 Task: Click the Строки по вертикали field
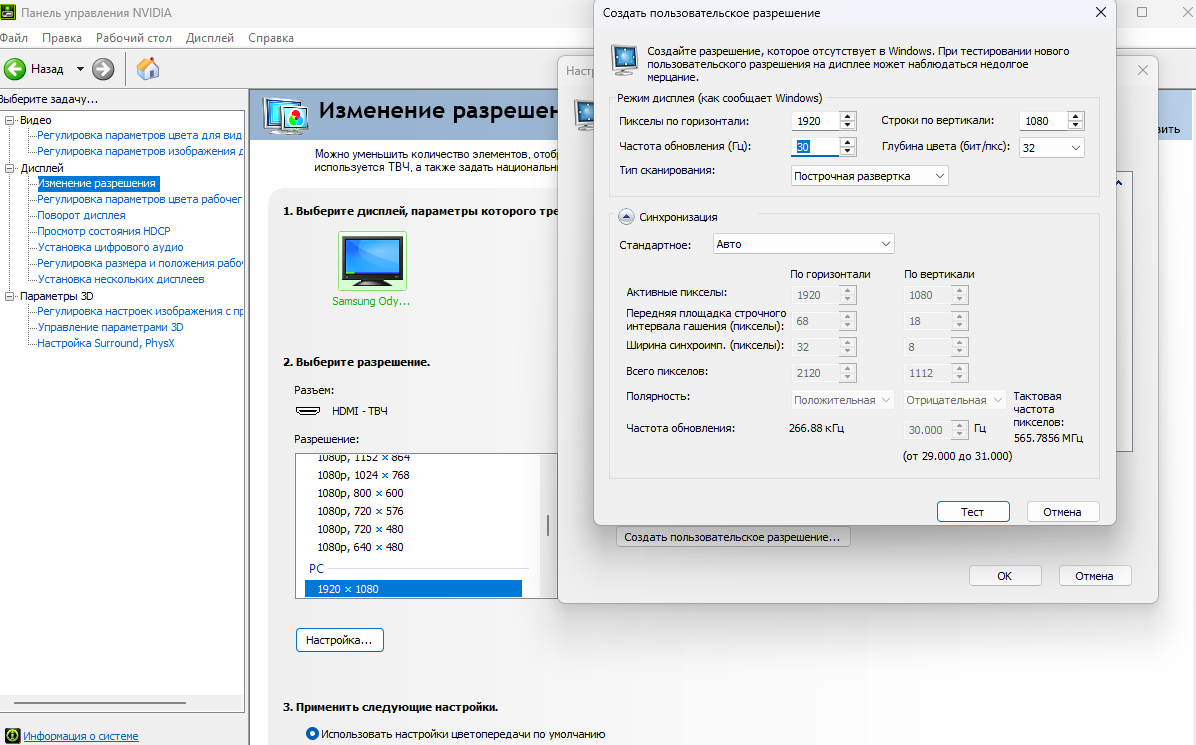pyautogui.click(x=1043, y=120)
